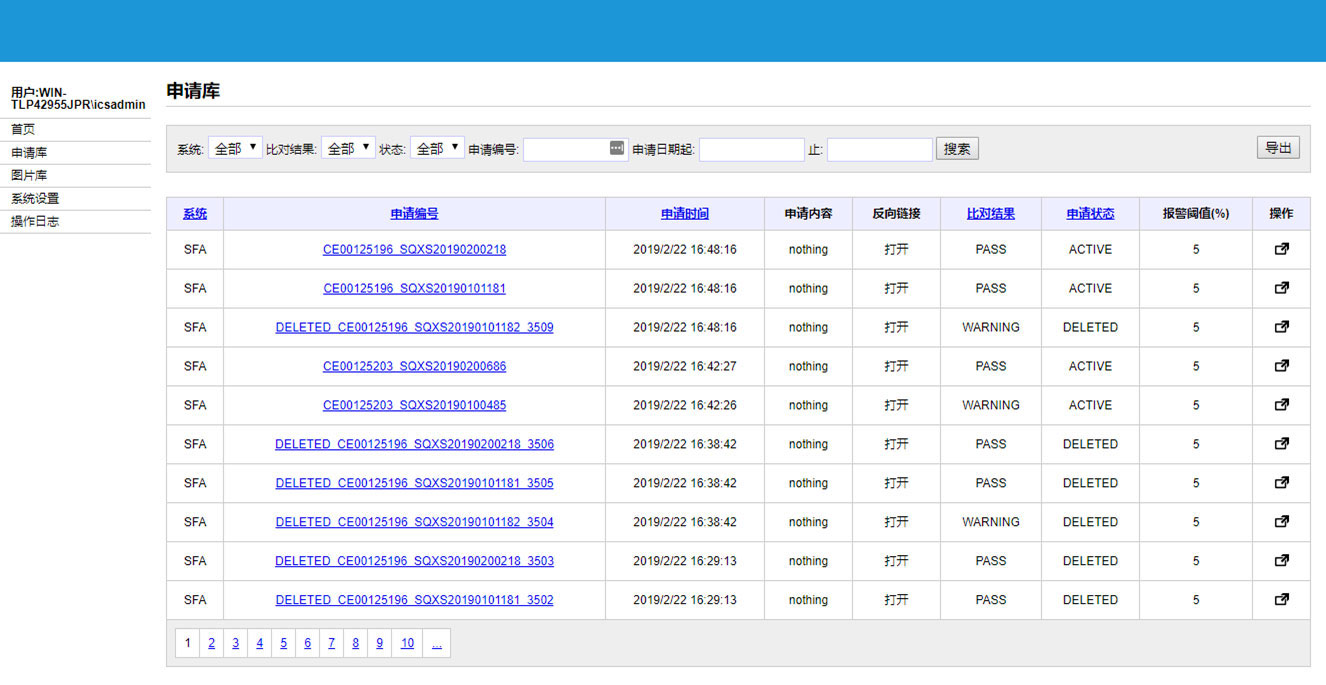Image resolution: width=1326 pixels, height=685 pixels.
Task: Open application link CE00125196_SQXS20190200218
Action: click(414, 250)
